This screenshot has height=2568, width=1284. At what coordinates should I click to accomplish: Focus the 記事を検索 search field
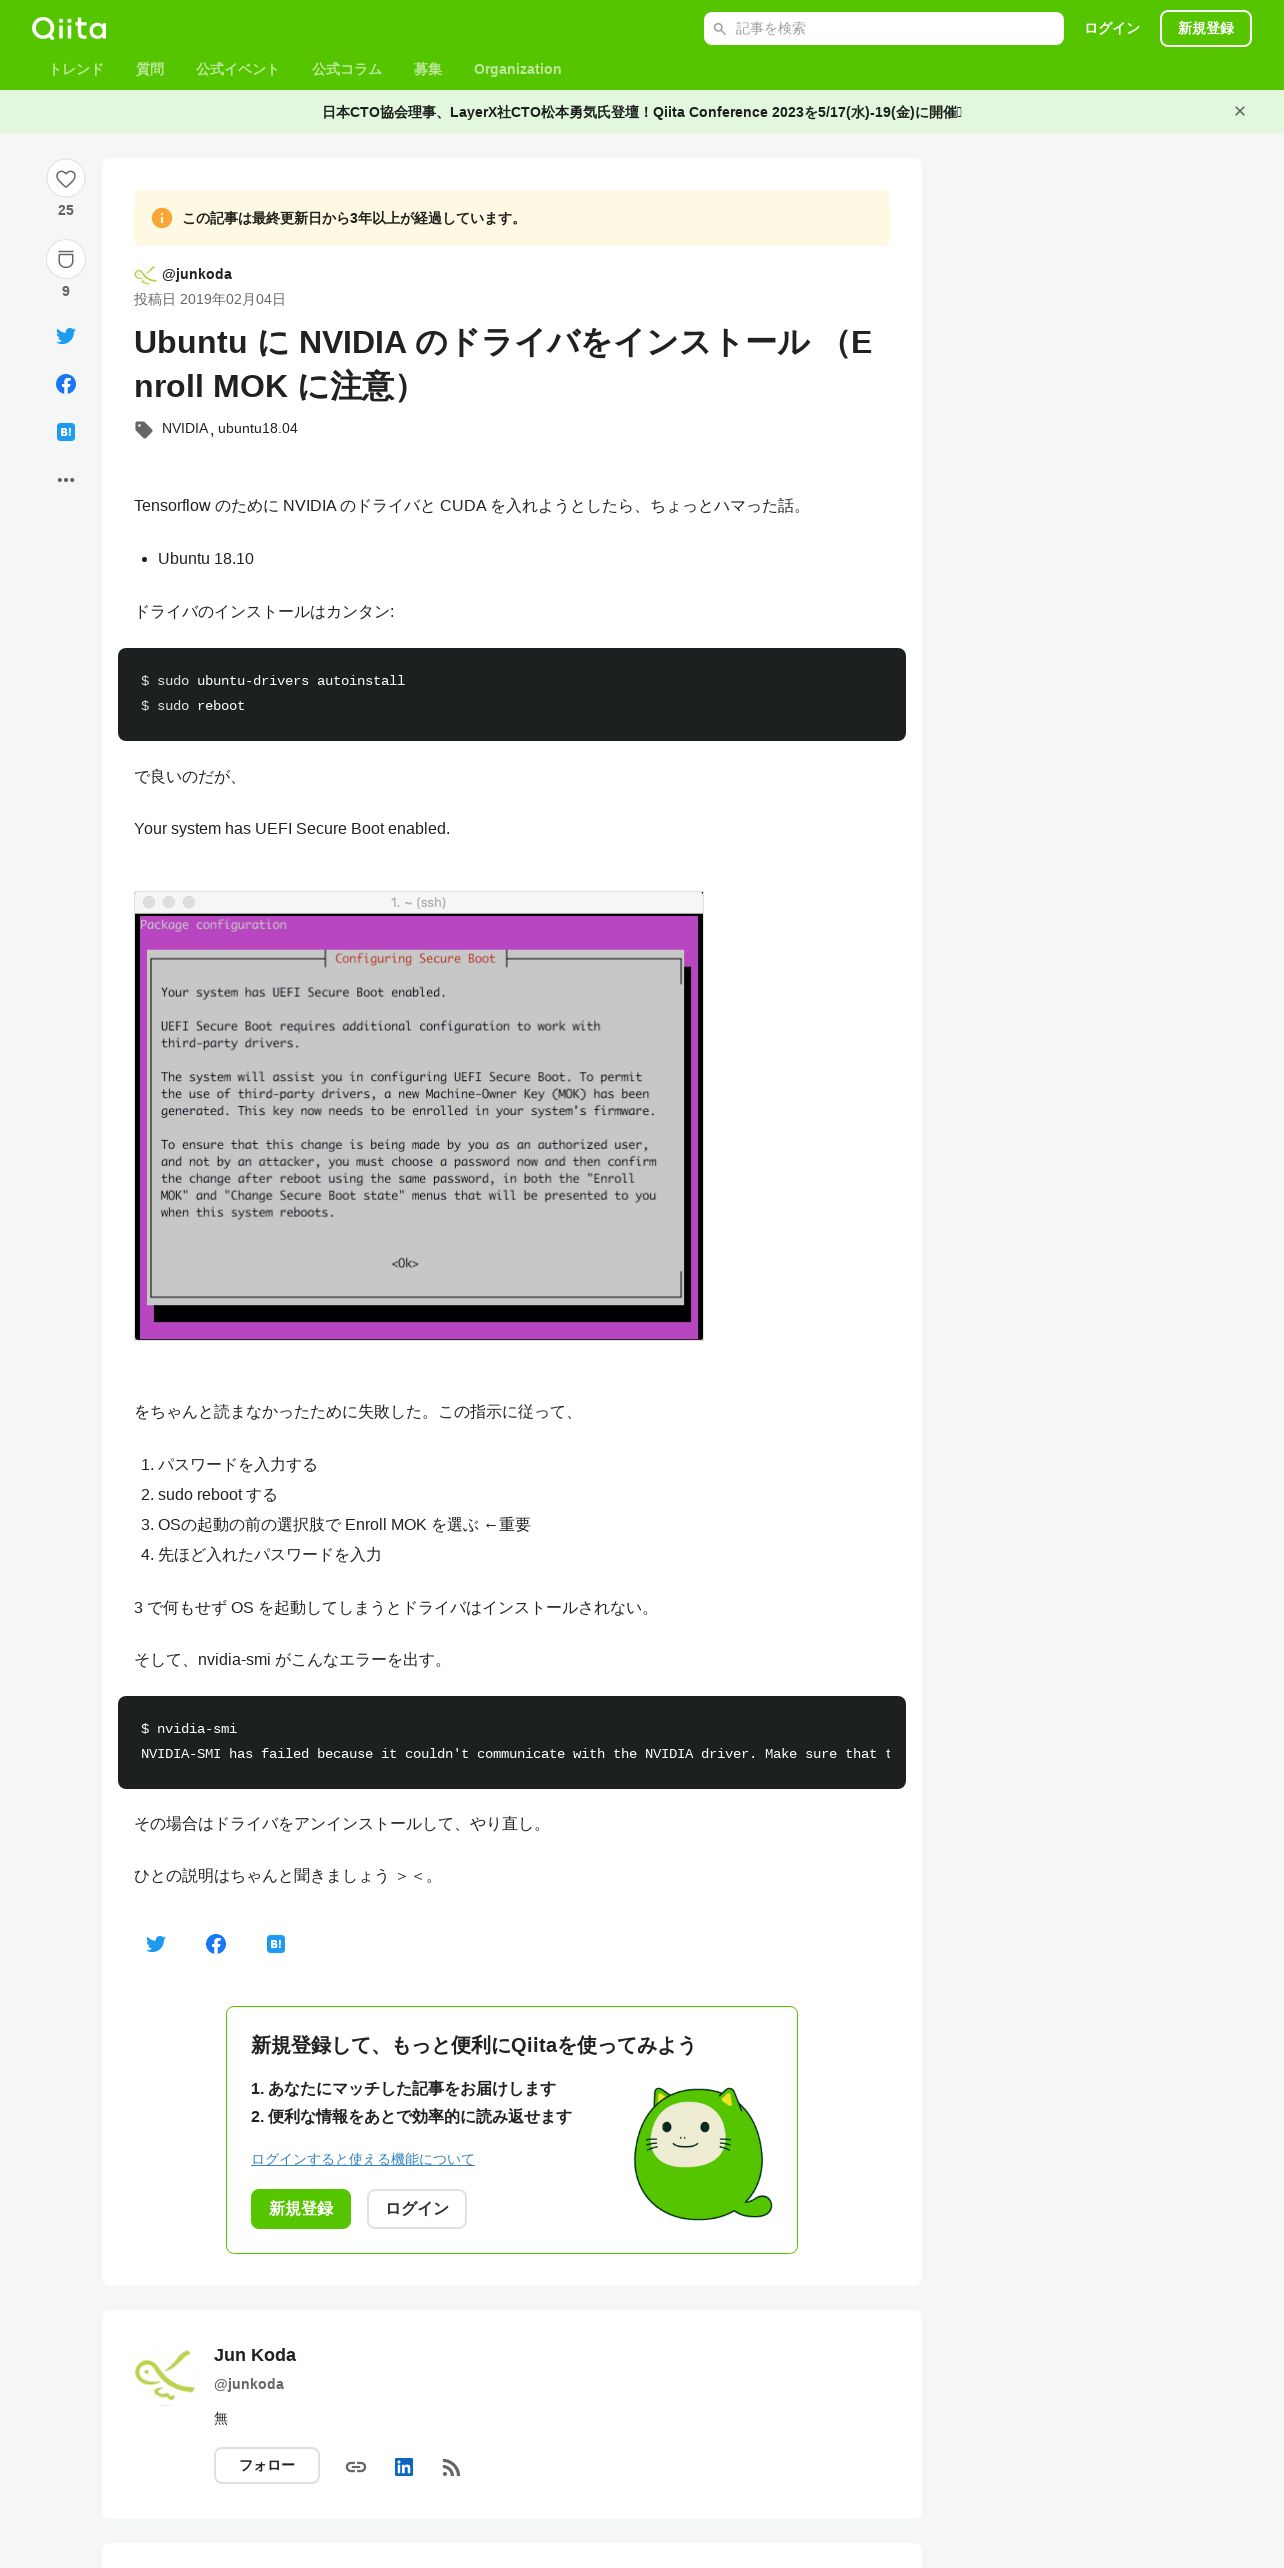point(884,29)
